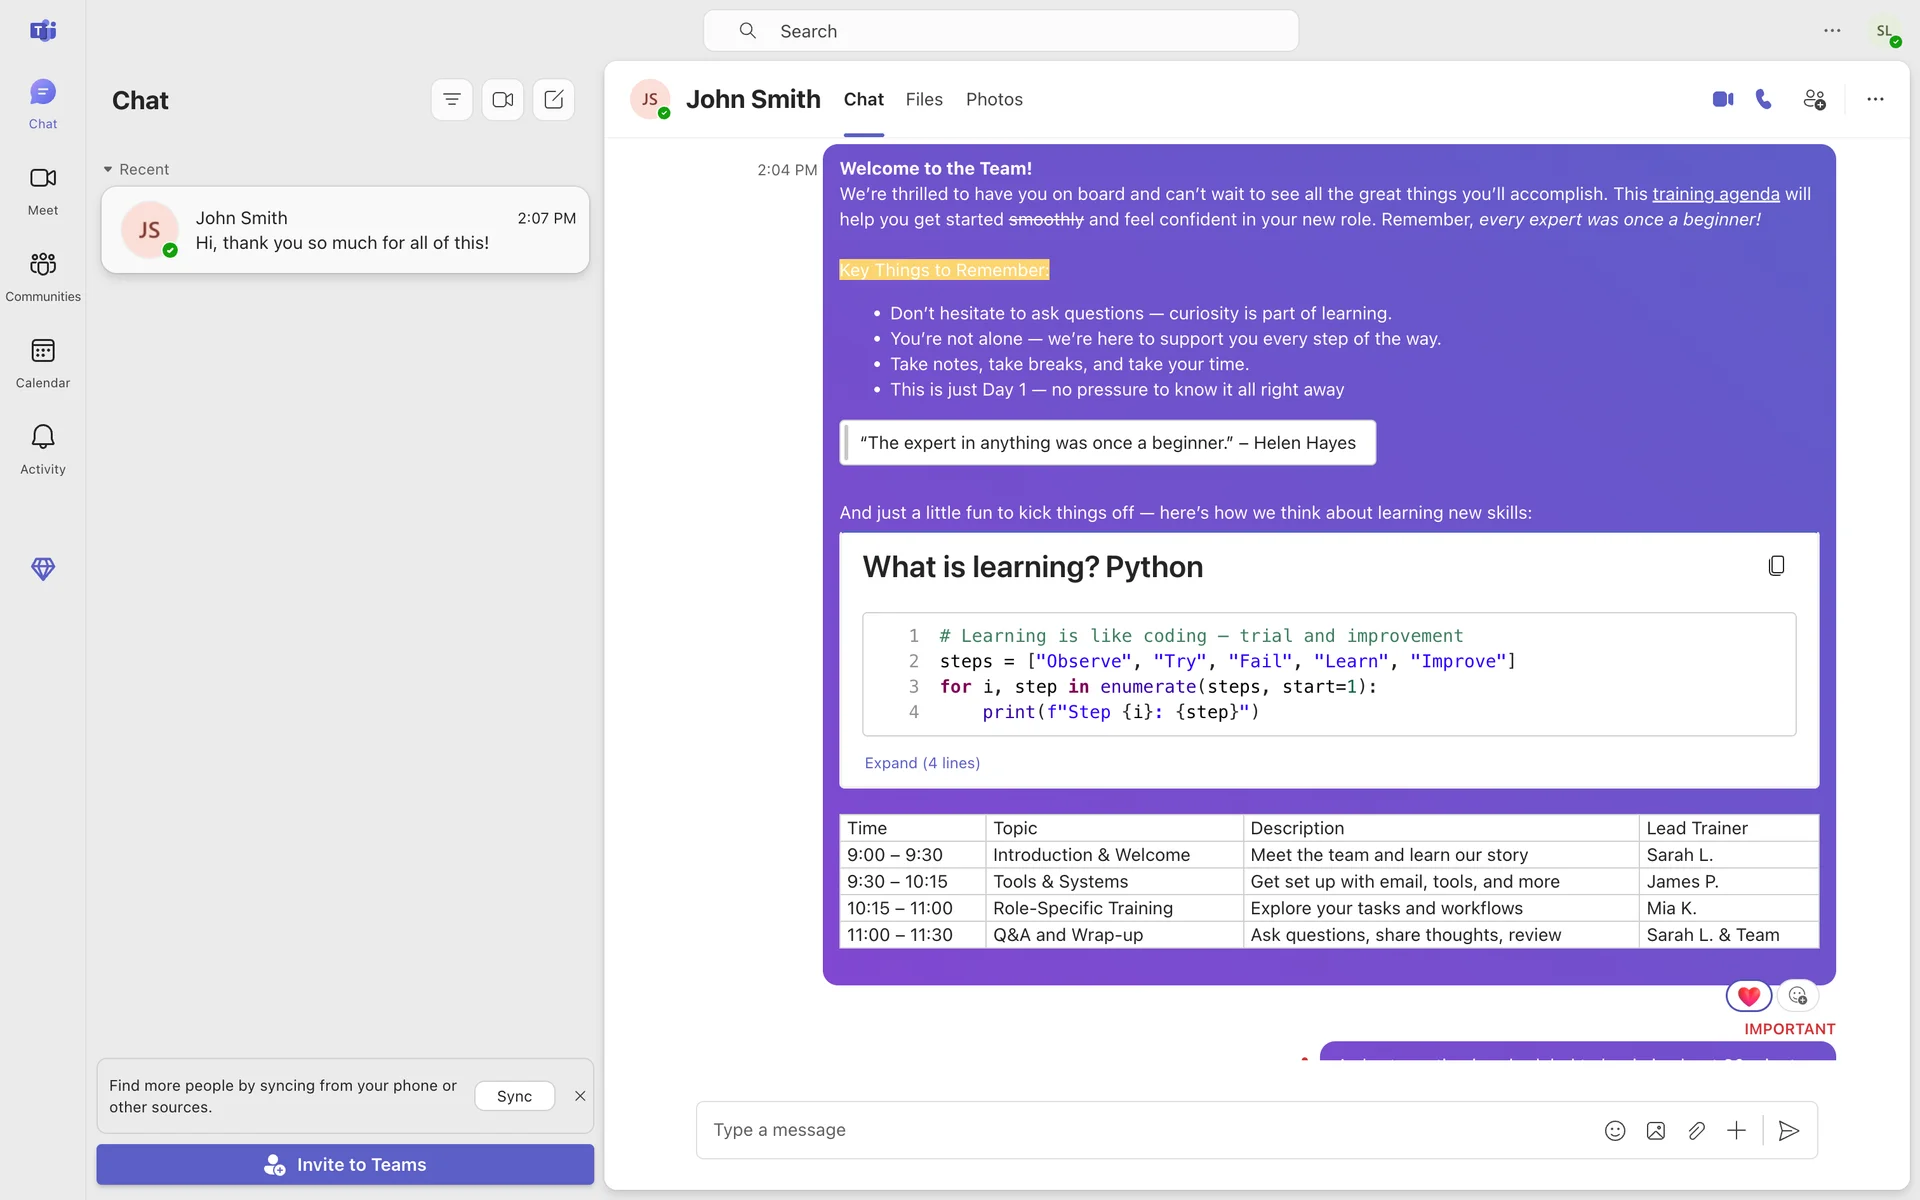Click the add people to chat icon
The image size is (1920, 1200).
point(1814,99)
